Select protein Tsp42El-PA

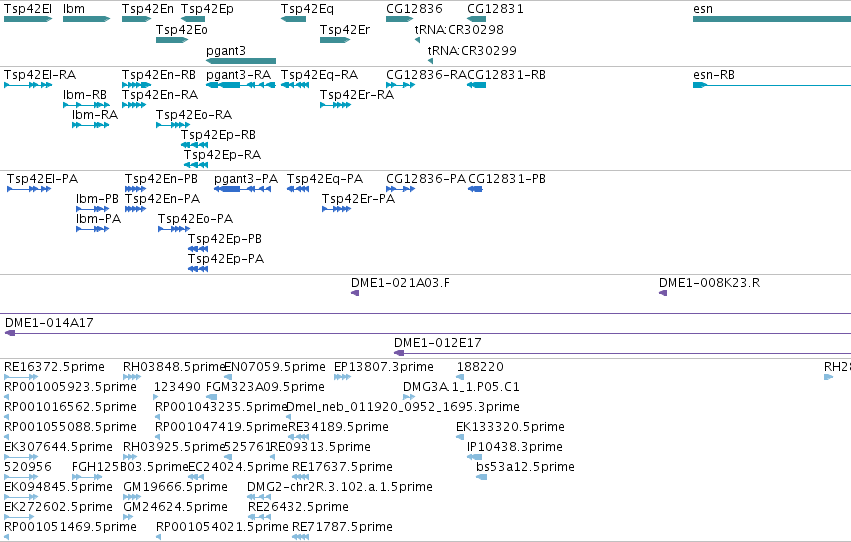point(29,189)
